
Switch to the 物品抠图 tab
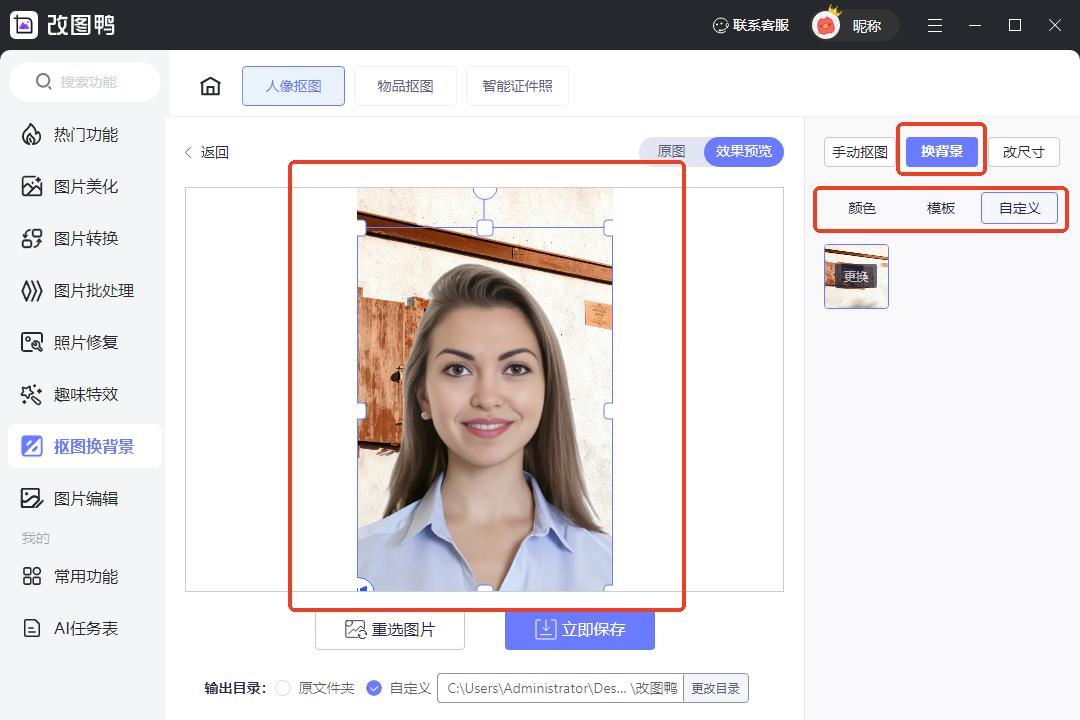(405, 86)
